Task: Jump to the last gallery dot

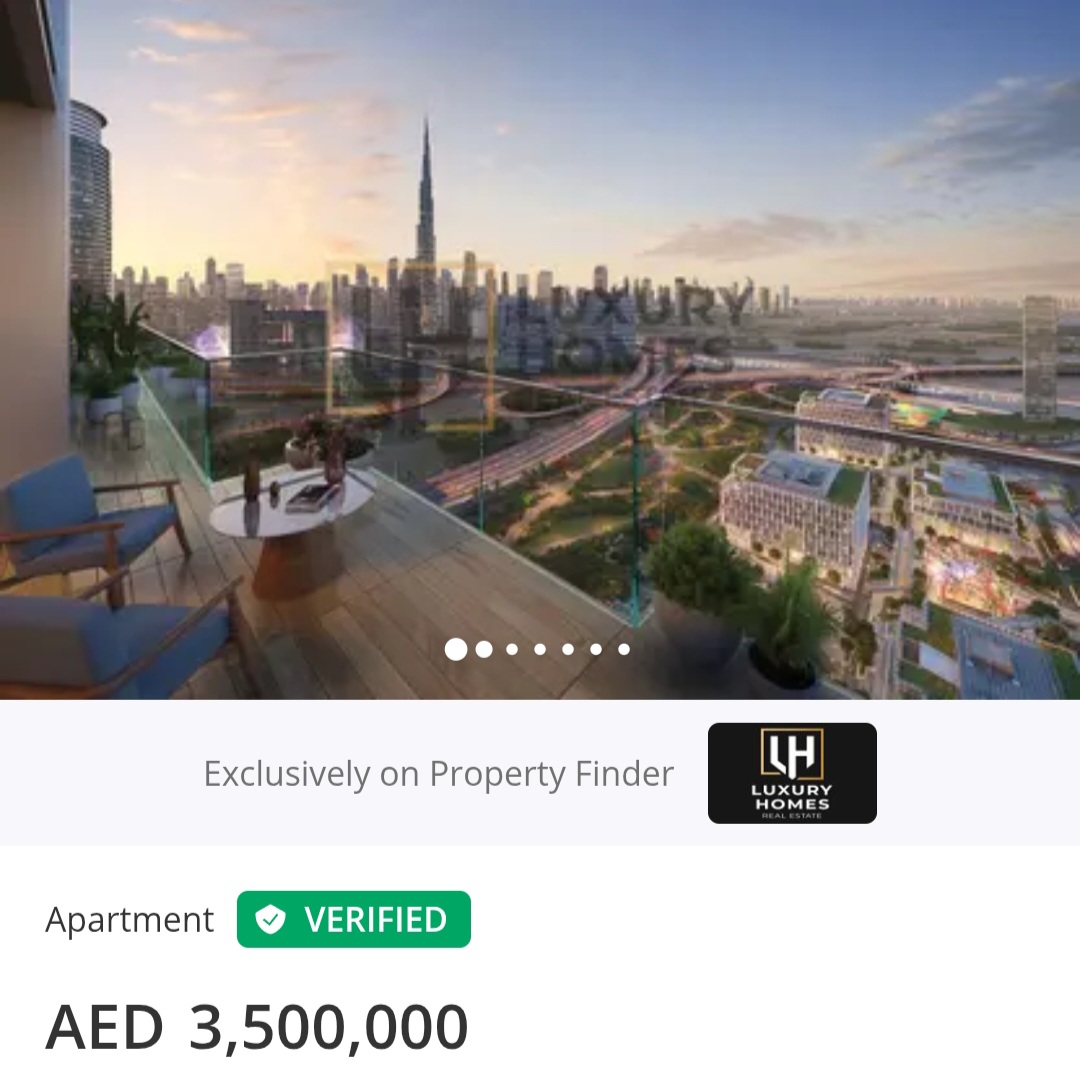Action: pos(624,649)
